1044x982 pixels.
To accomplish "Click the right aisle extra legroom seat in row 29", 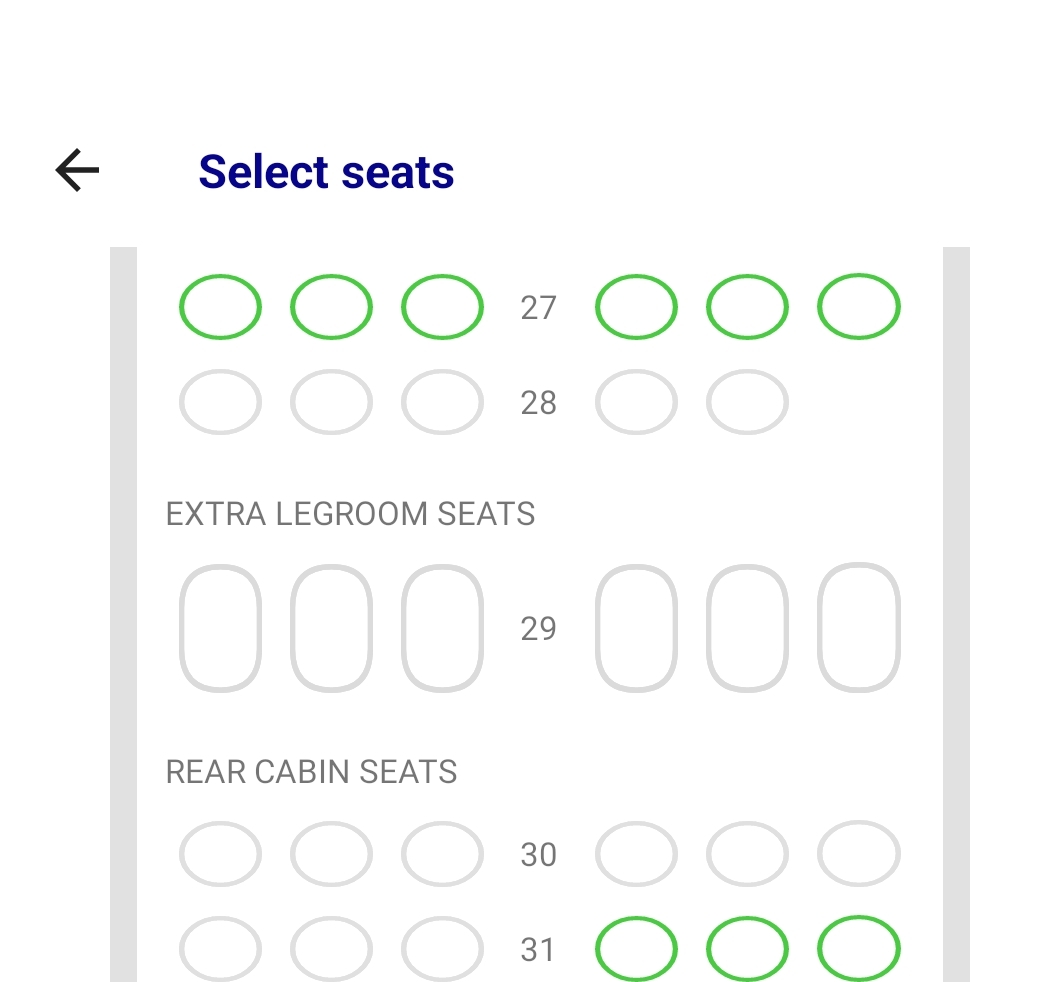I will click(x=636, y=628).
